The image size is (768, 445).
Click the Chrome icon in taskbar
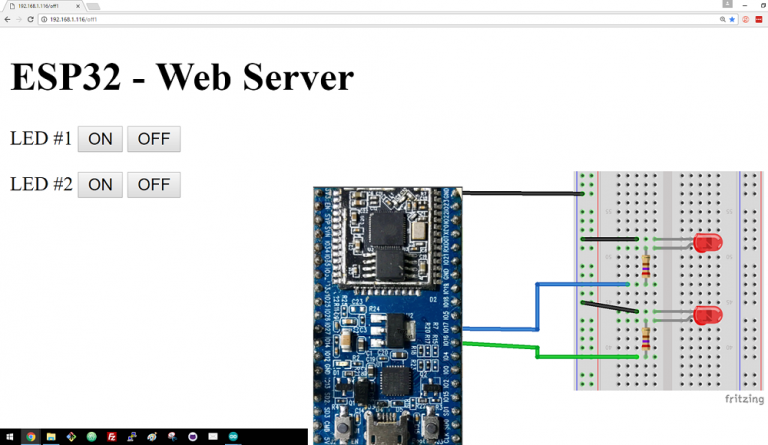click(x=31, y=437)
